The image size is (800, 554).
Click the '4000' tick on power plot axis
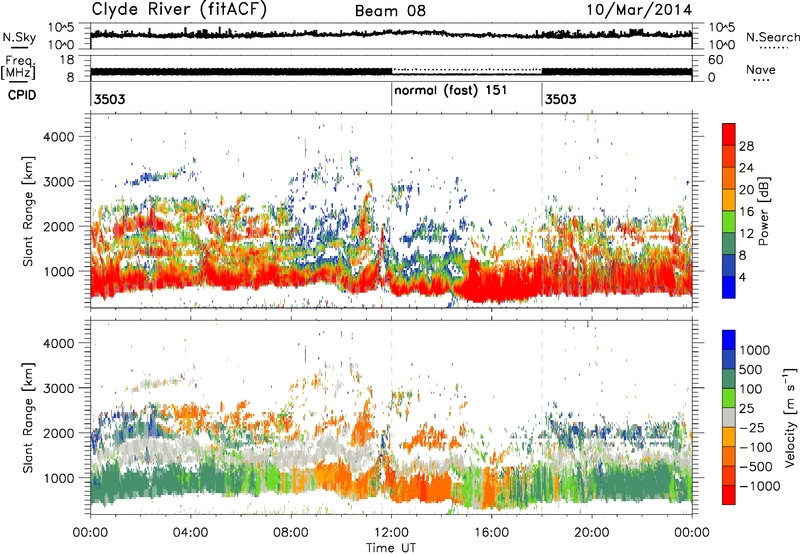[x=58, y=137]
